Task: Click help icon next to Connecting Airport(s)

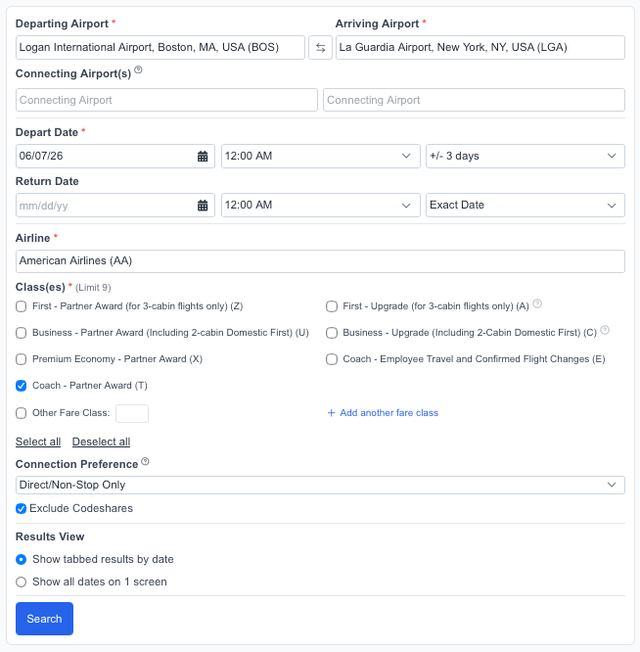Action: click(138, 69)
